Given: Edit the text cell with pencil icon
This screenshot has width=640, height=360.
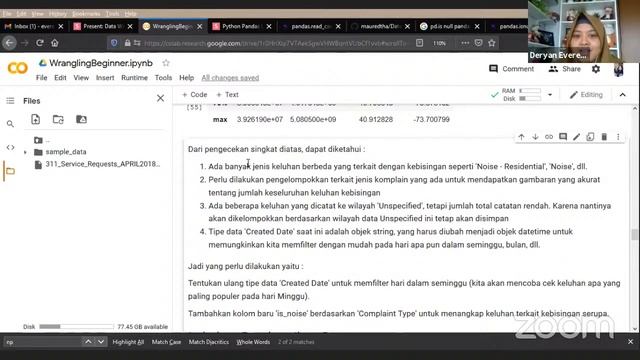Looking at the screenshot, I should [576, 137].
